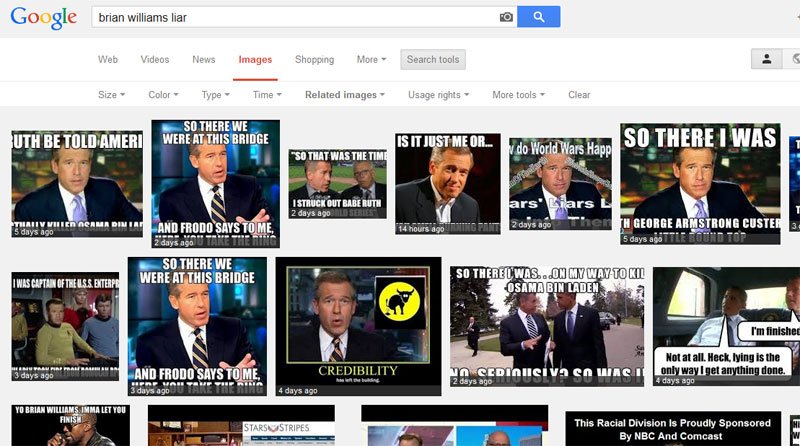800x446 pixels.
Task: Open the More dropdown menu
Action: coord(371,60)
